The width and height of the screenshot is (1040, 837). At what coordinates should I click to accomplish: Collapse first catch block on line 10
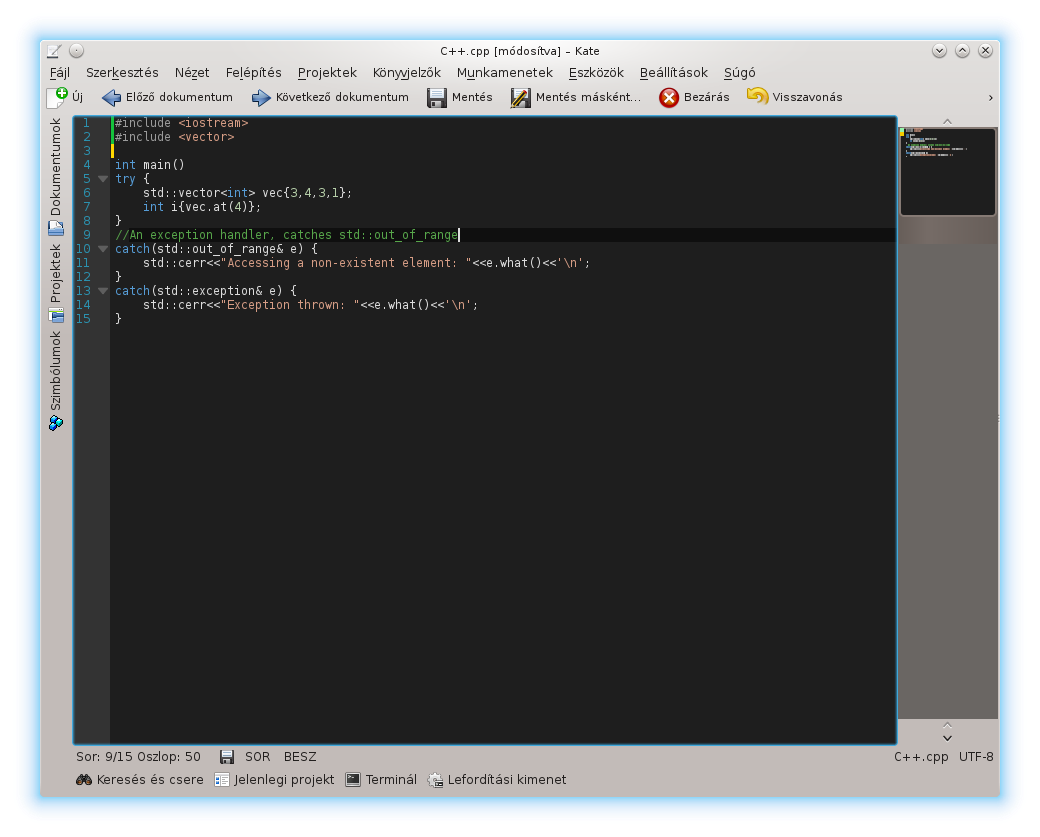[x=103, y=249]
